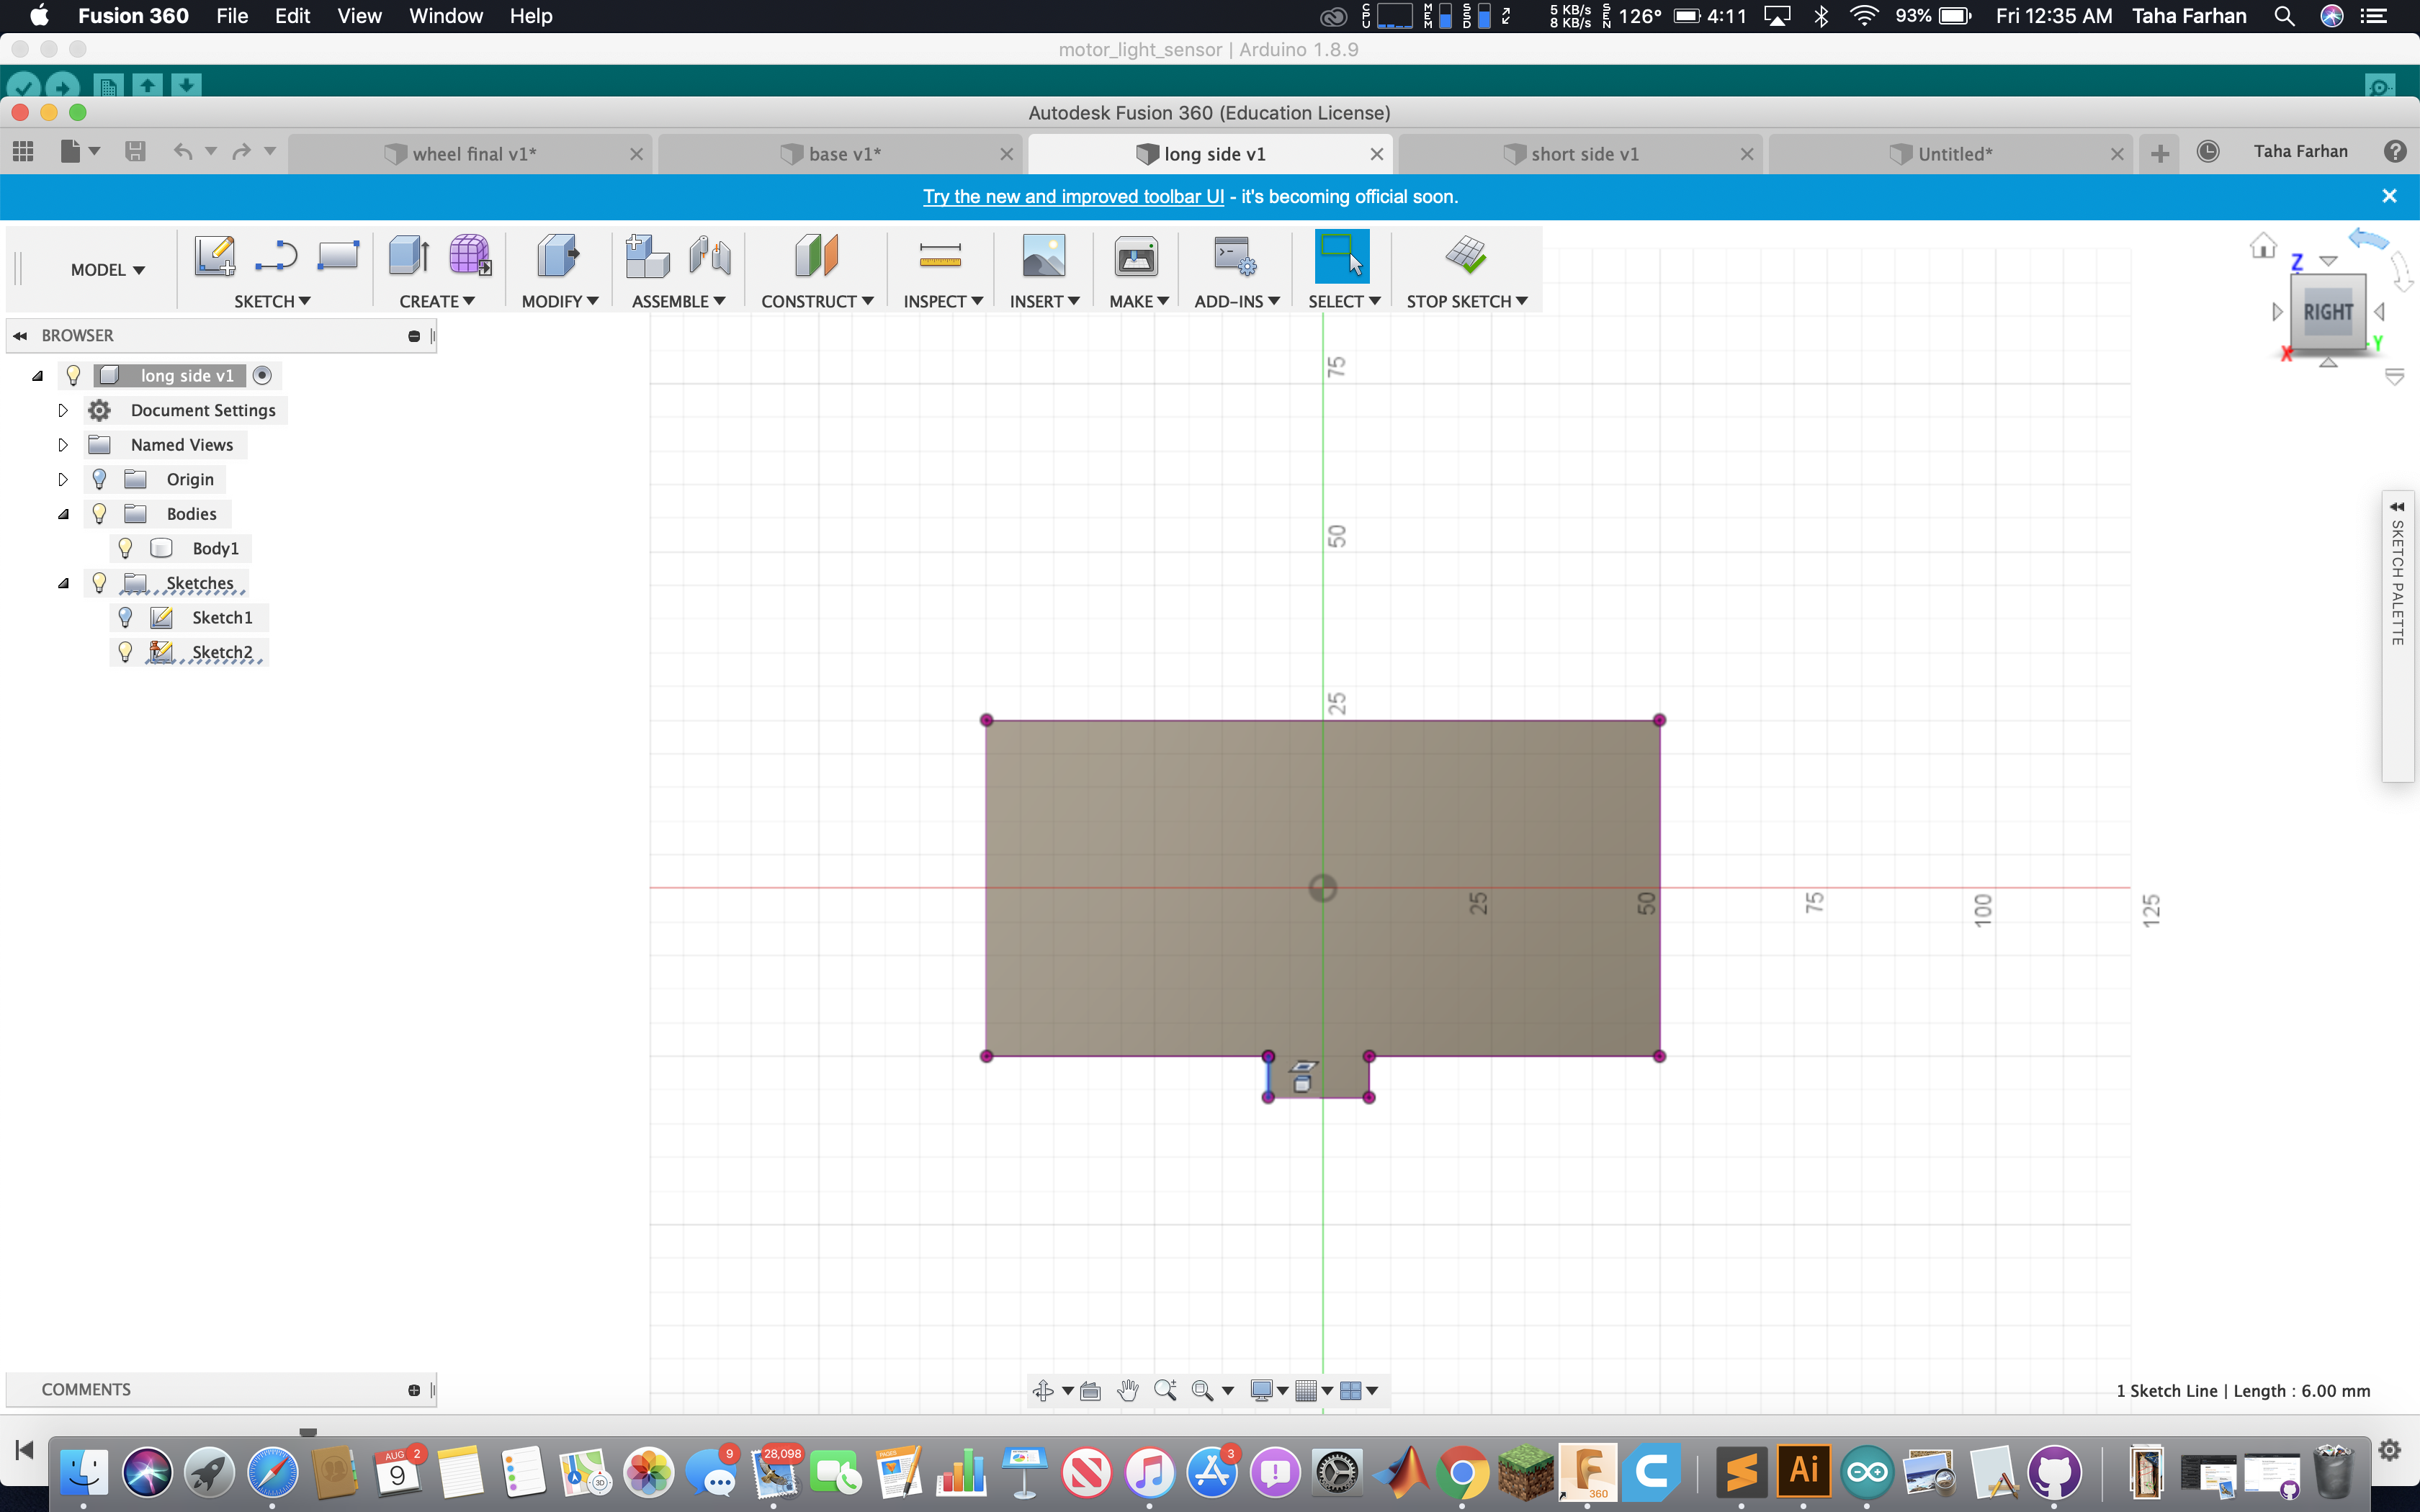Click the Press Pull modify icon
This screenshot has height=1512, width=2420.
(557, 256)
